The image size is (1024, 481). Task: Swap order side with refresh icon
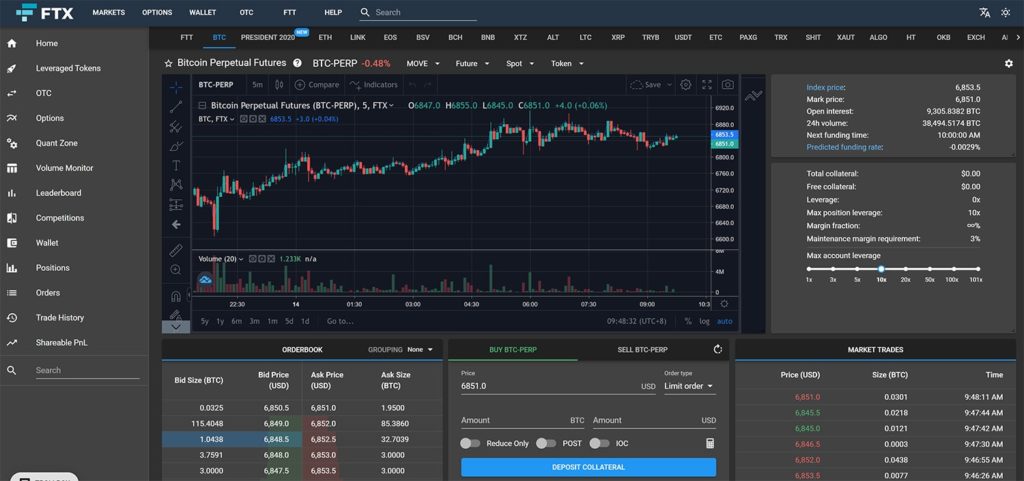coord(718,349)
